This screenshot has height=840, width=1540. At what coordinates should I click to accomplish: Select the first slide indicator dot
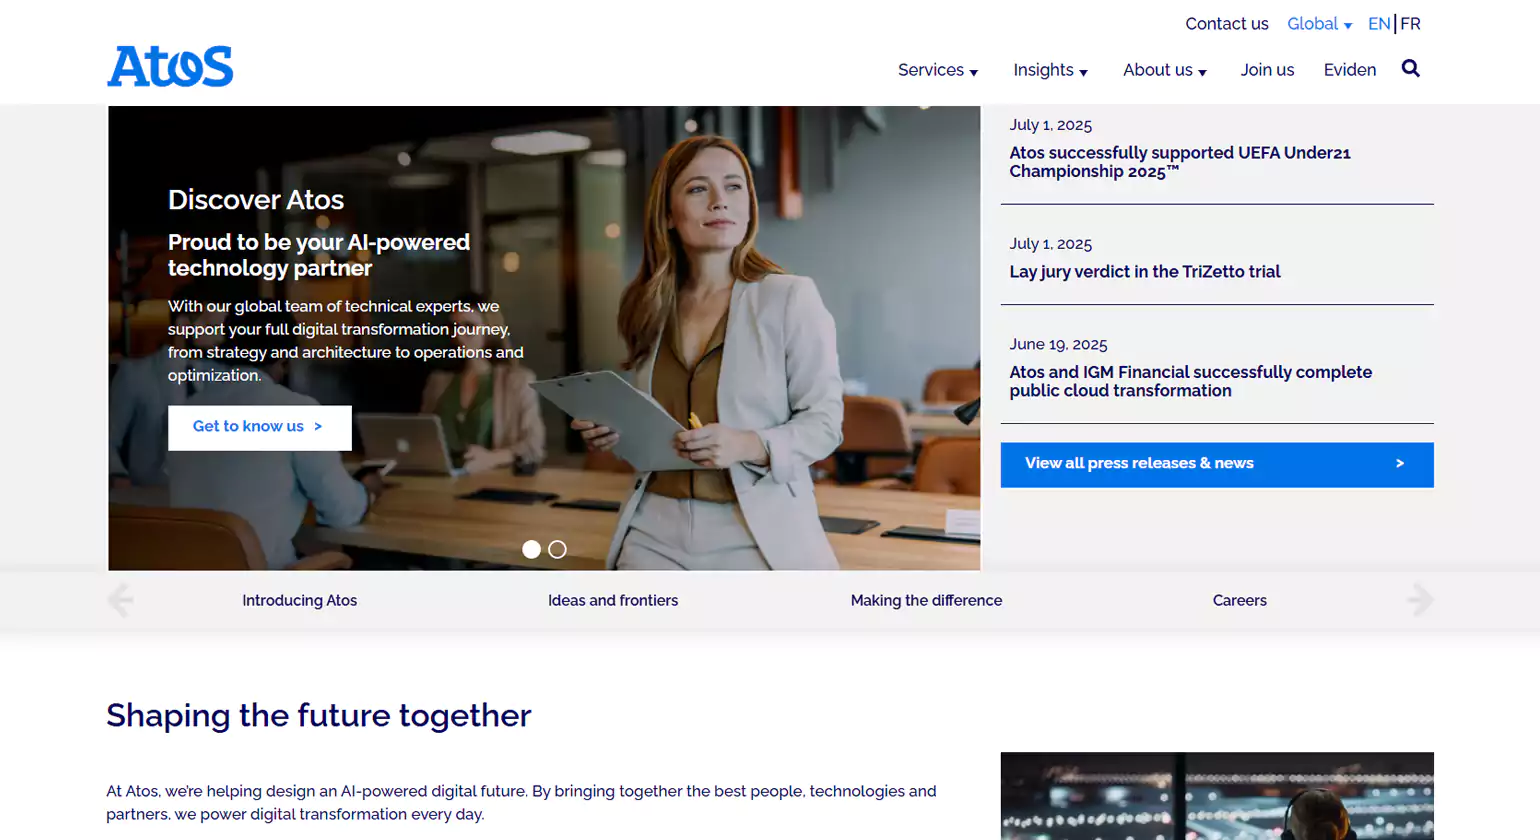531,549
